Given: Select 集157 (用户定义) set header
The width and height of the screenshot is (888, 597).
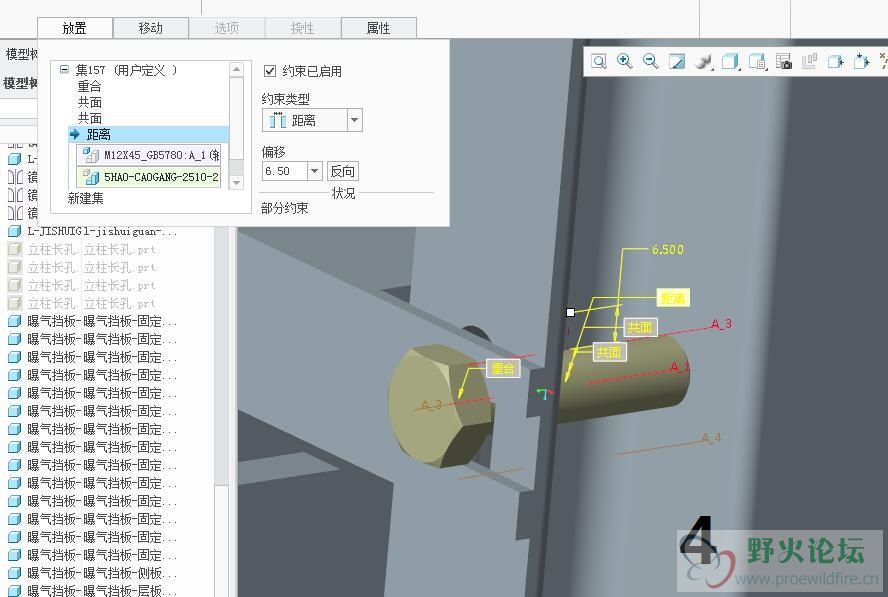Looking at the screenshot, I should pos(126,70).
